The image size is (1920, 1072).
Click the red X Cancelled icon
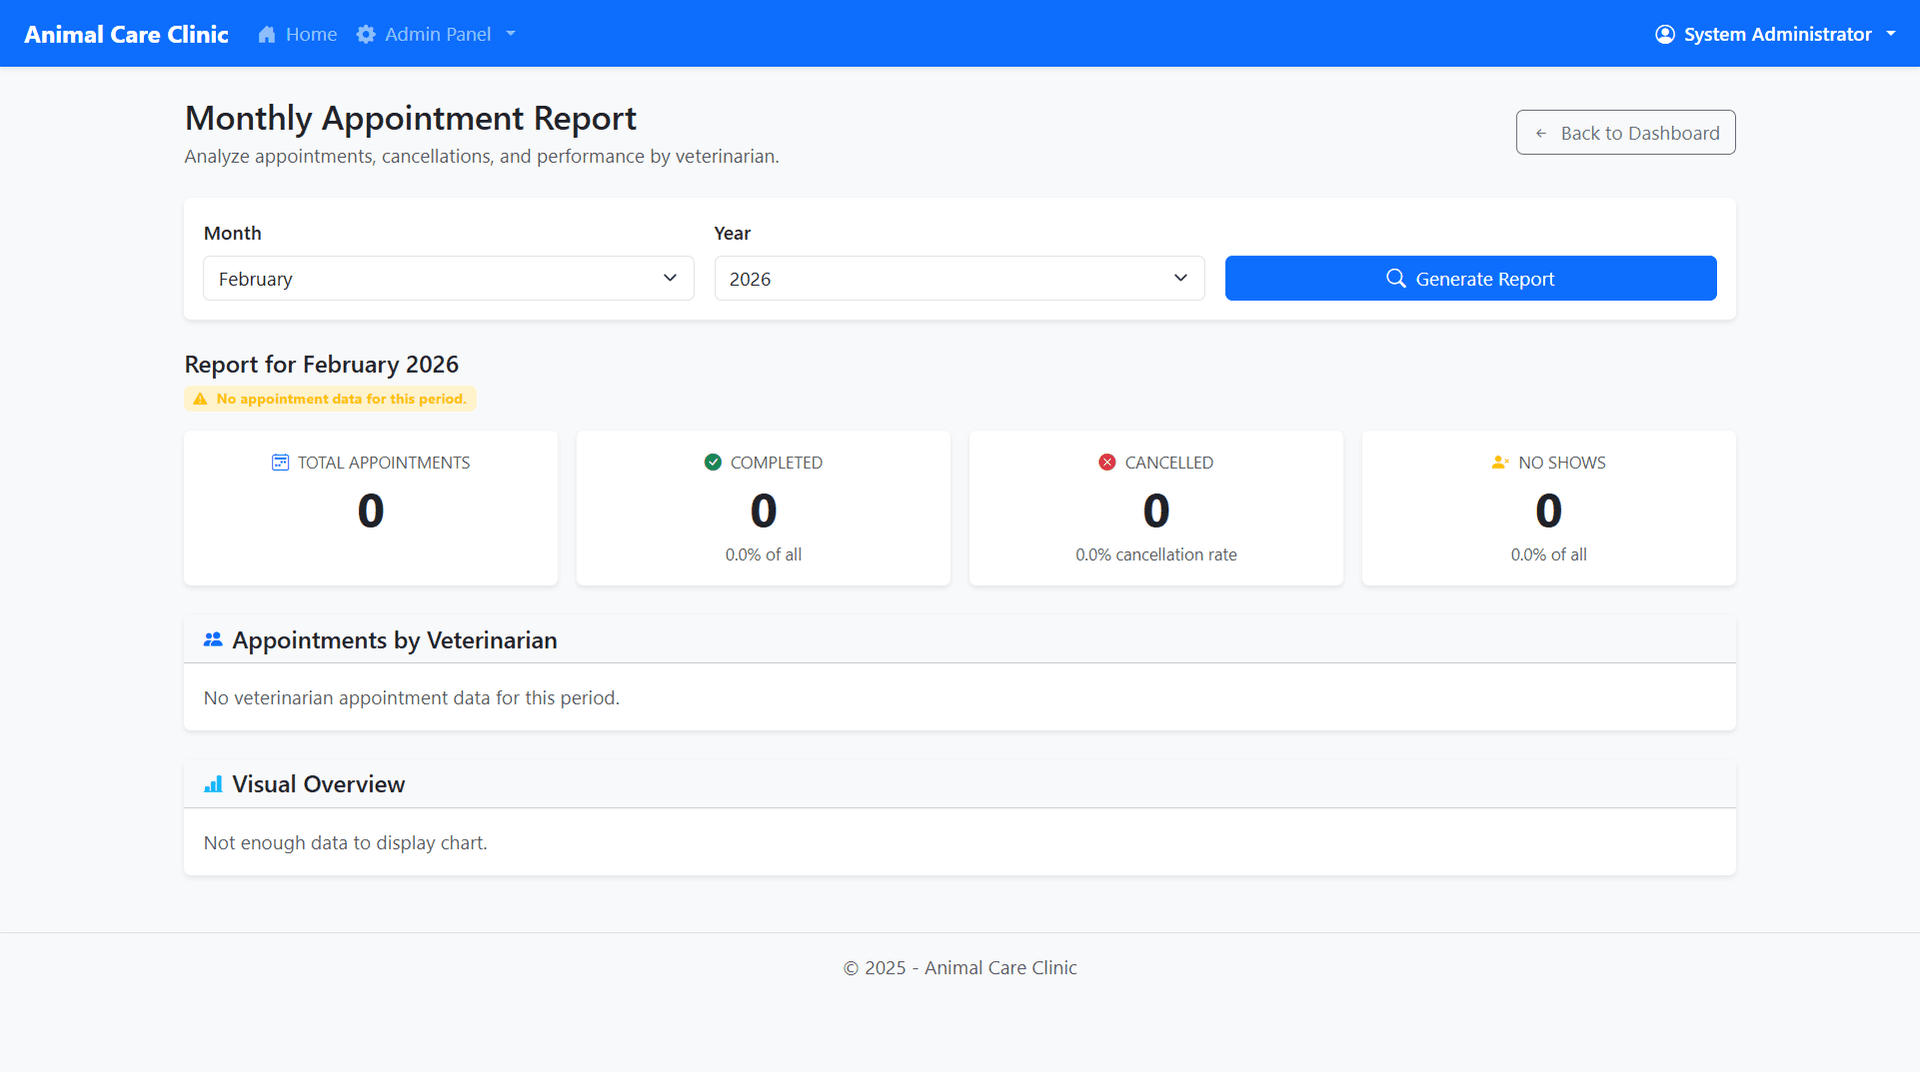[1107, 462]
